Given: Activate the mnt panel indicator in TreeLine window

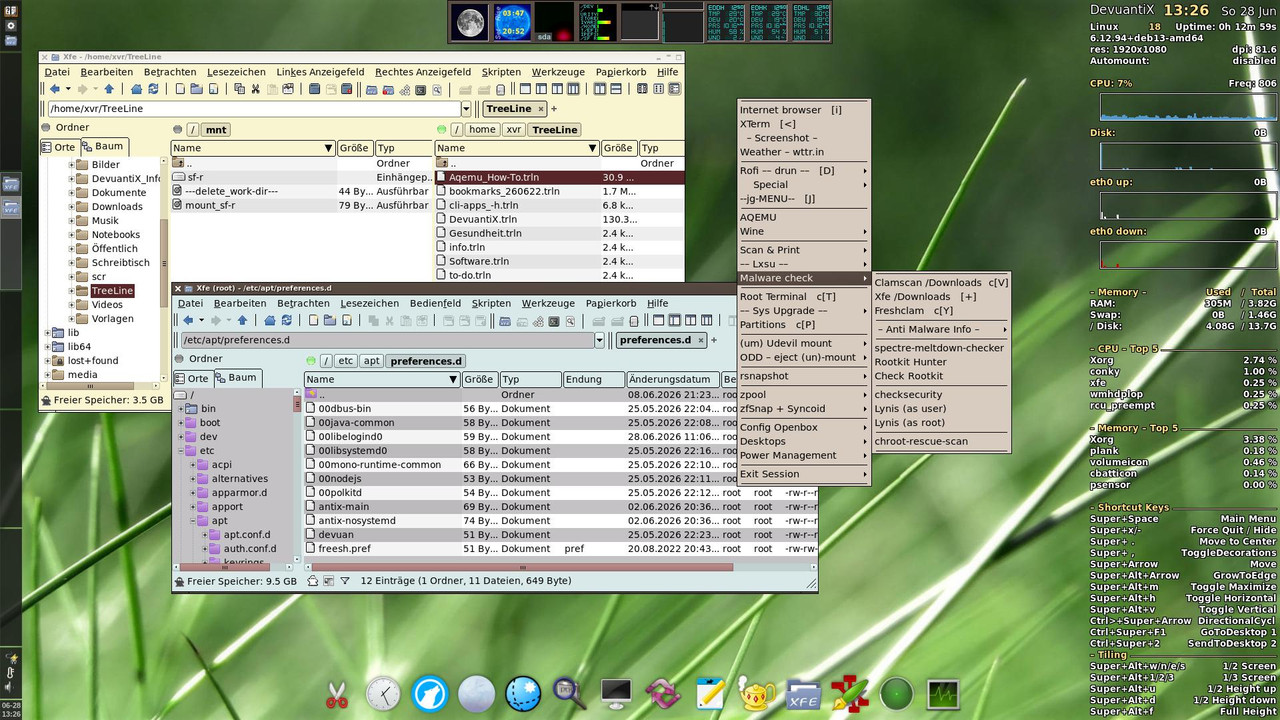Looking at the screenshot, I should [x=178, y=129].
